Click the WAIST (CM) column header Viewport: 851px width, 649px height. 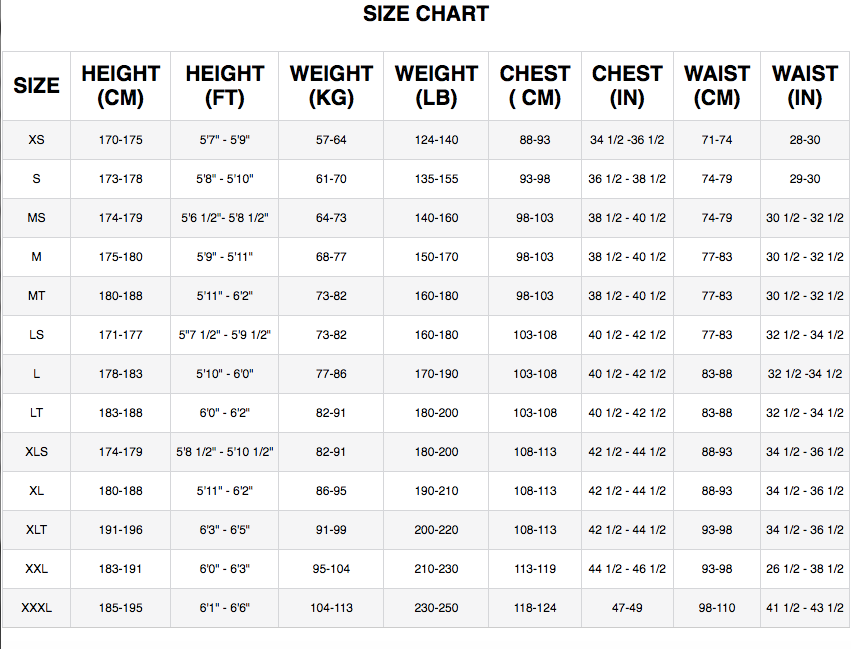tap(716, 86)
